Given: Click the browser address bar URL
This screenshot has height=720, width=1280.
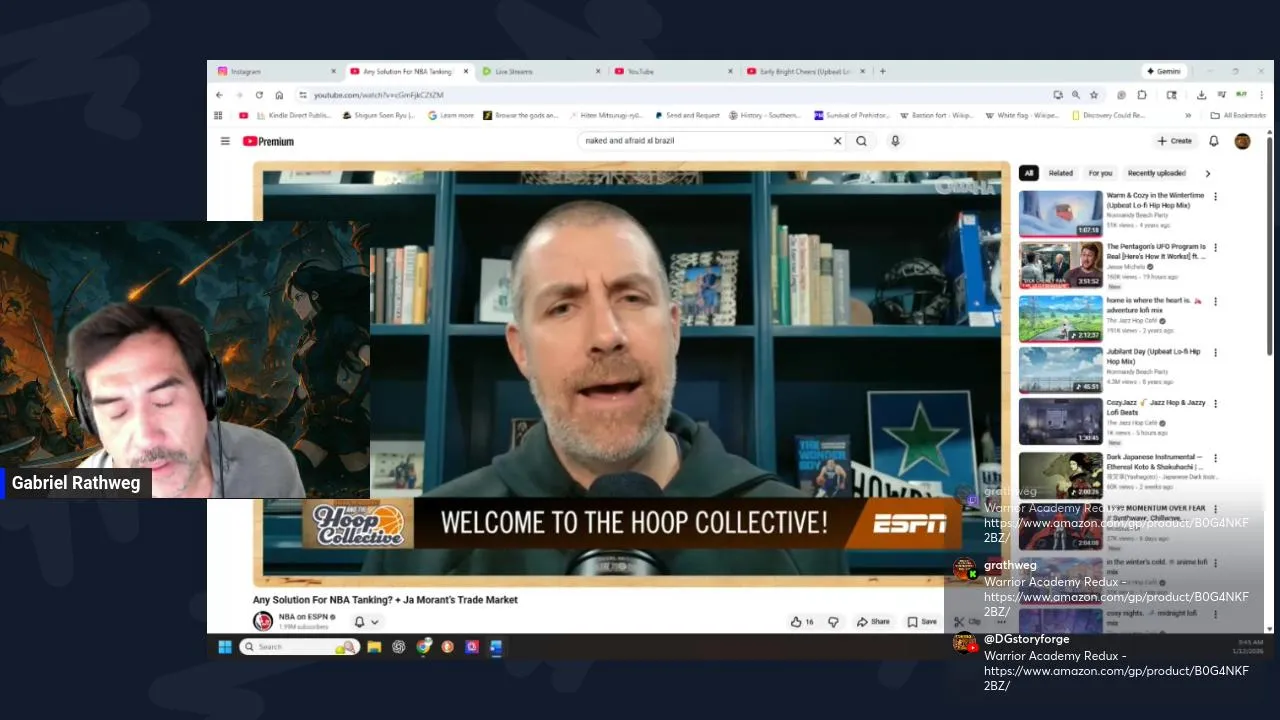Looking at the screenshot, I should [379, 95].
